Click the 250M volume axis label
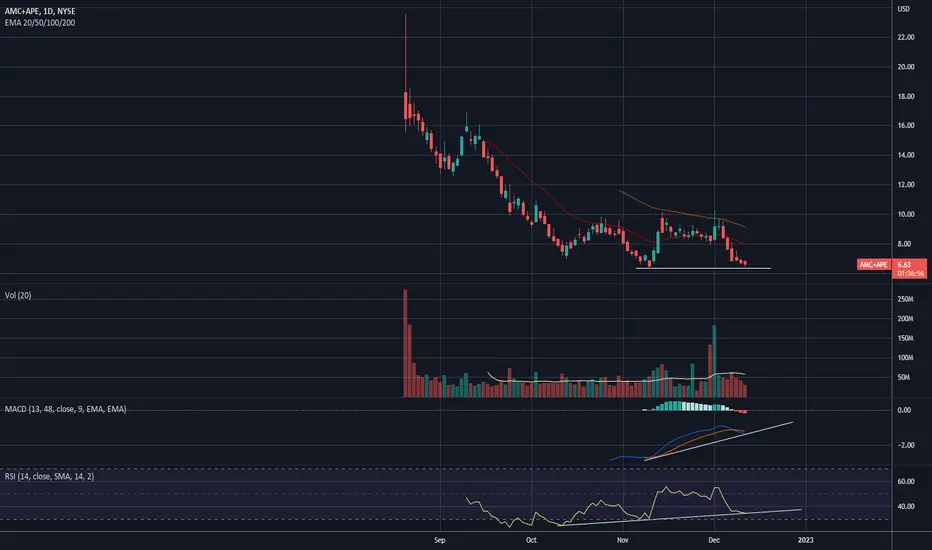 click(905, 299)
